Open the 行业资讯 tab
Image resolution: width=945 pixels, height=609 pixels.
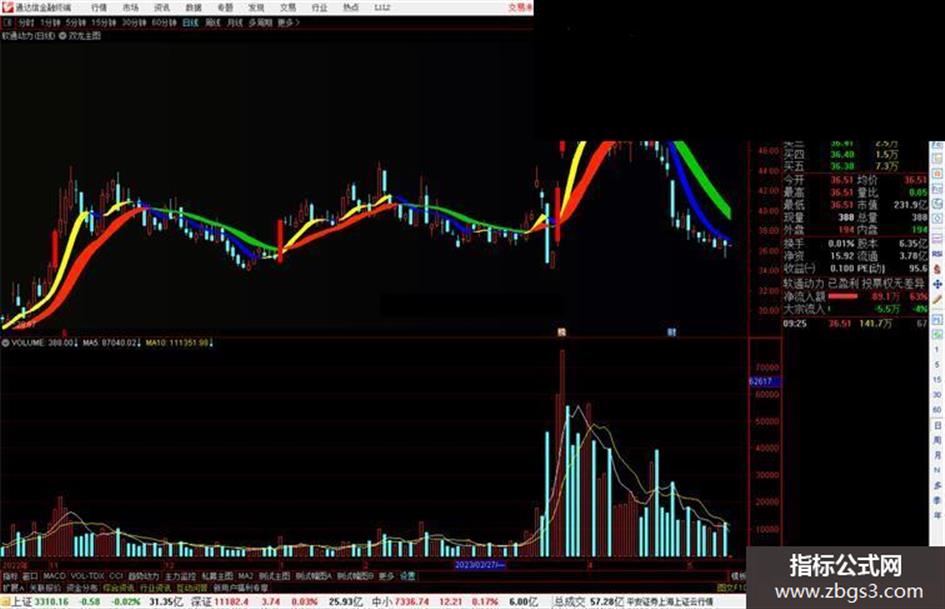tap(155, 587)
